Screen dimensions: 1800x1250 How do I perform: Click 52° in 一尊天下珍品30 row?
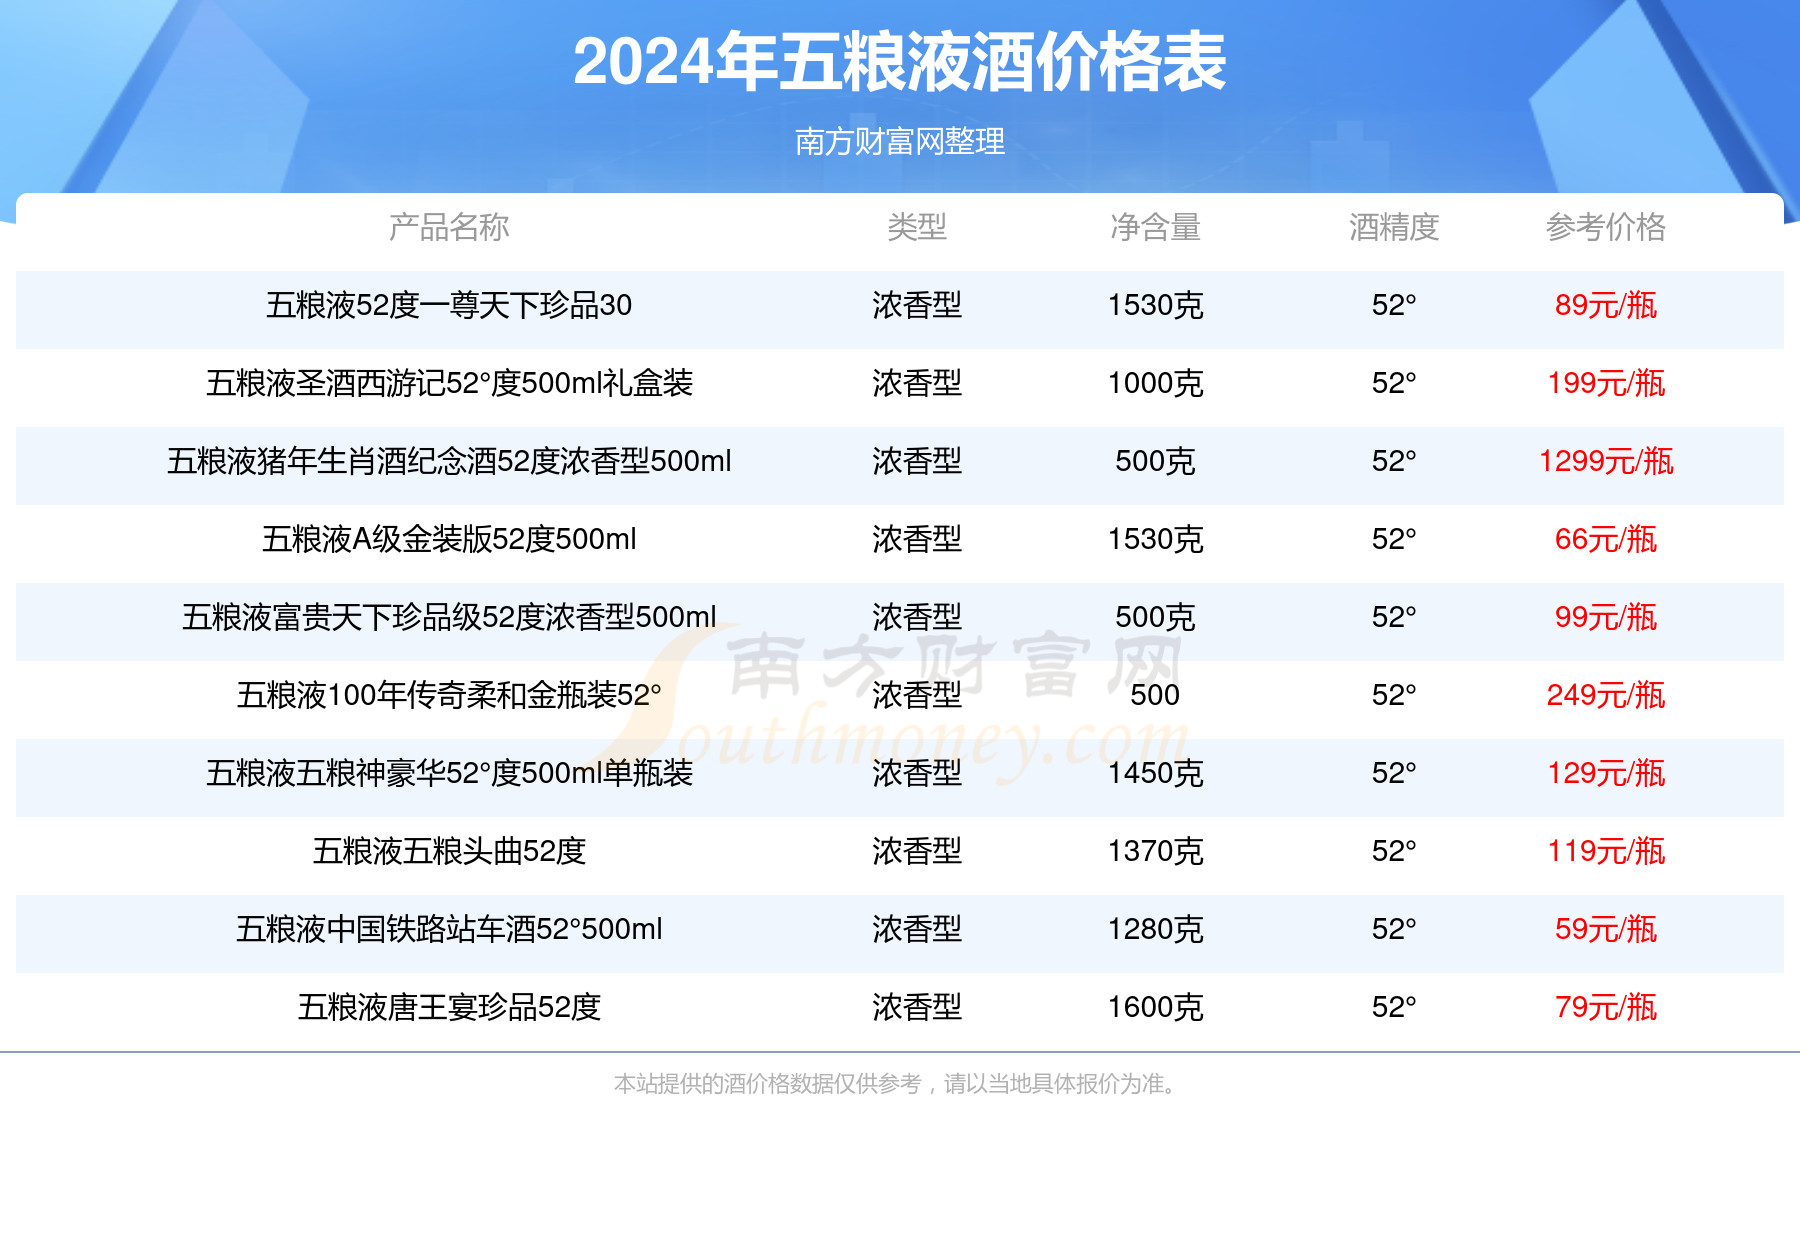(x=1394, y=305)
